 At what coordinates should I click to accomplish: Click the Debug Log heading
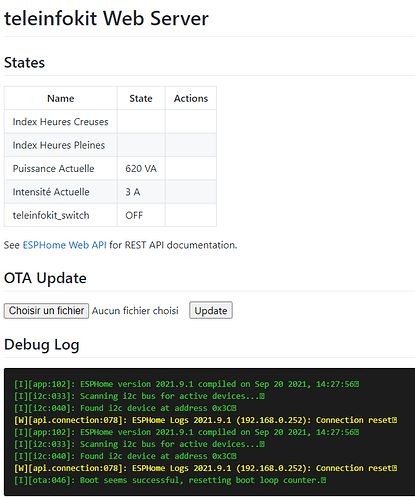(42, 345)
